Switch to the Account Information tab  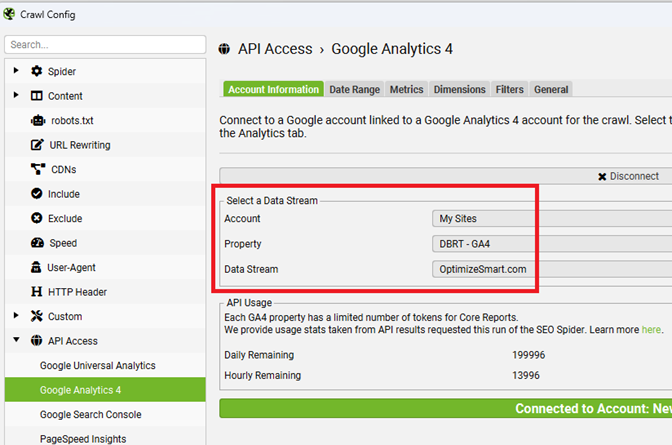point(273,89)
